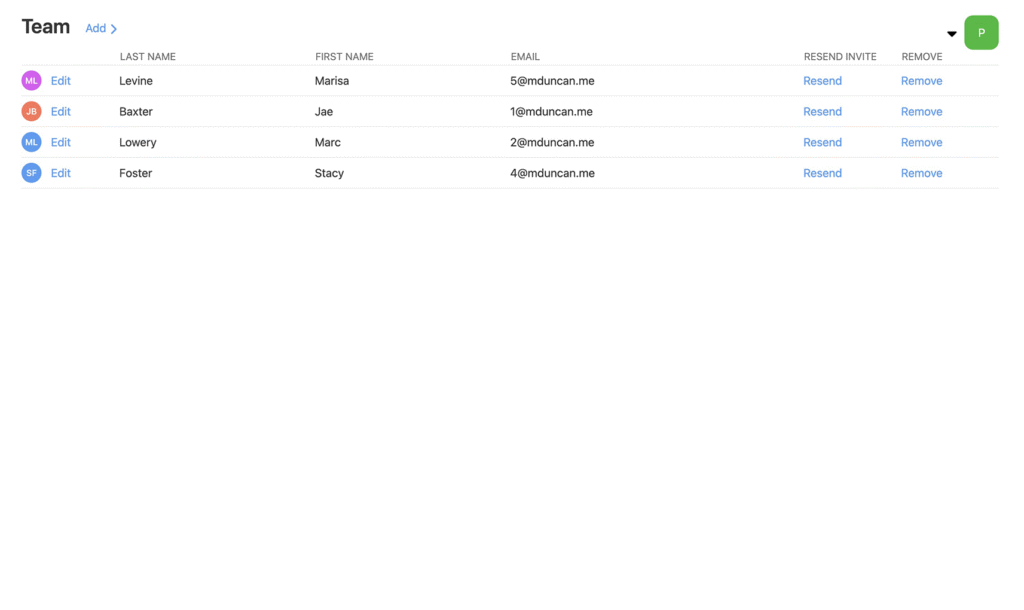Expand the dropdown arrow beside profile avatar
1024x610 pixels.
tap(951, 34)
